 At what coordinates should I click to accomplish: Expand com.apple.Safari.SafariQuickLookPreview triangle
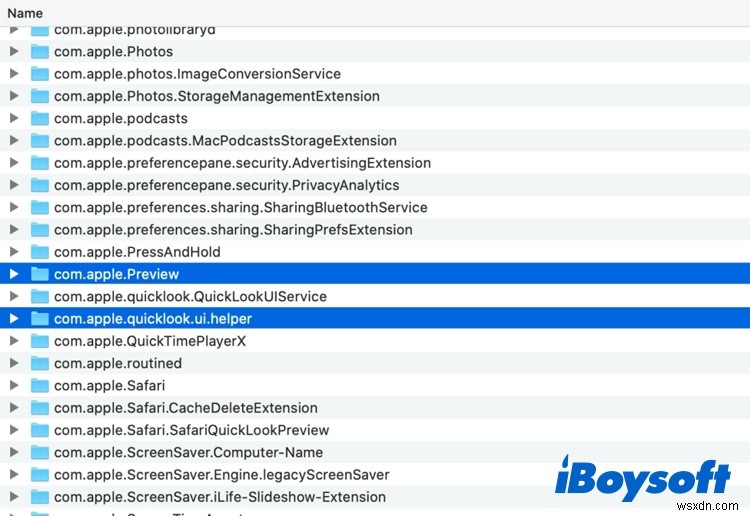14,429
